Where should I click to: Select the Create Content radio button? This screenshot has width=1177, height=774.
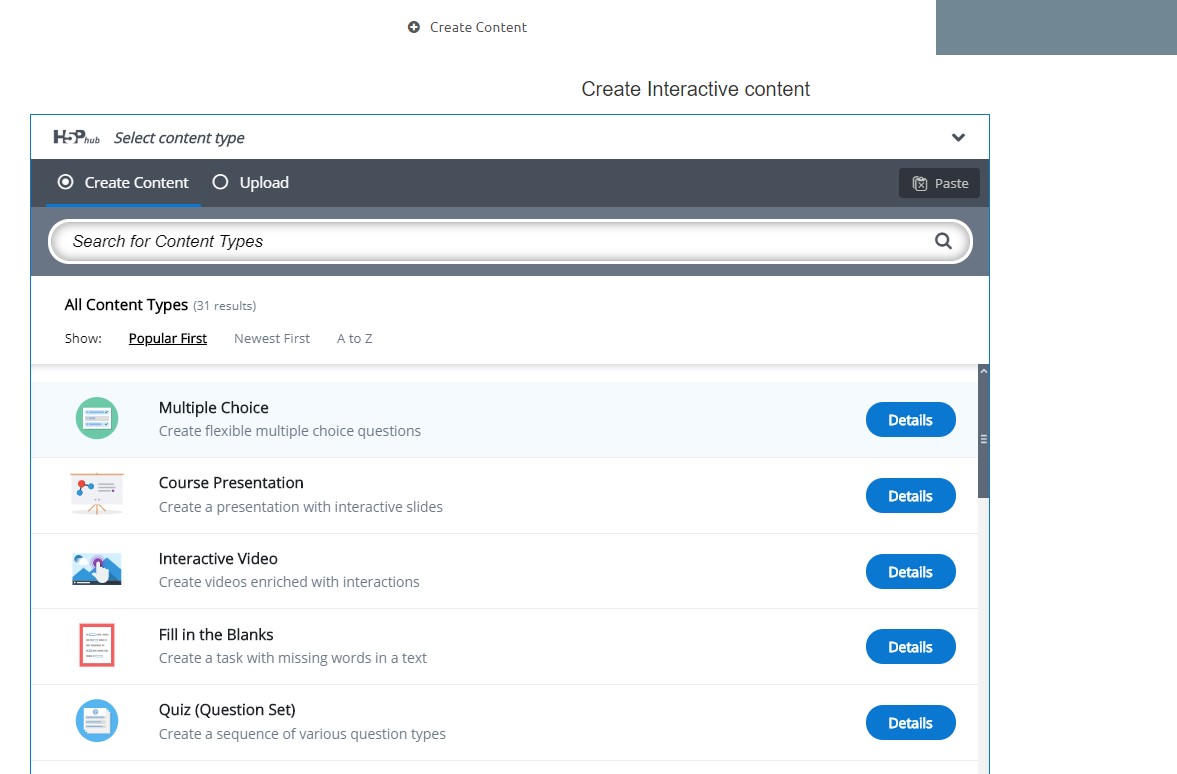[x=66, y=182]
